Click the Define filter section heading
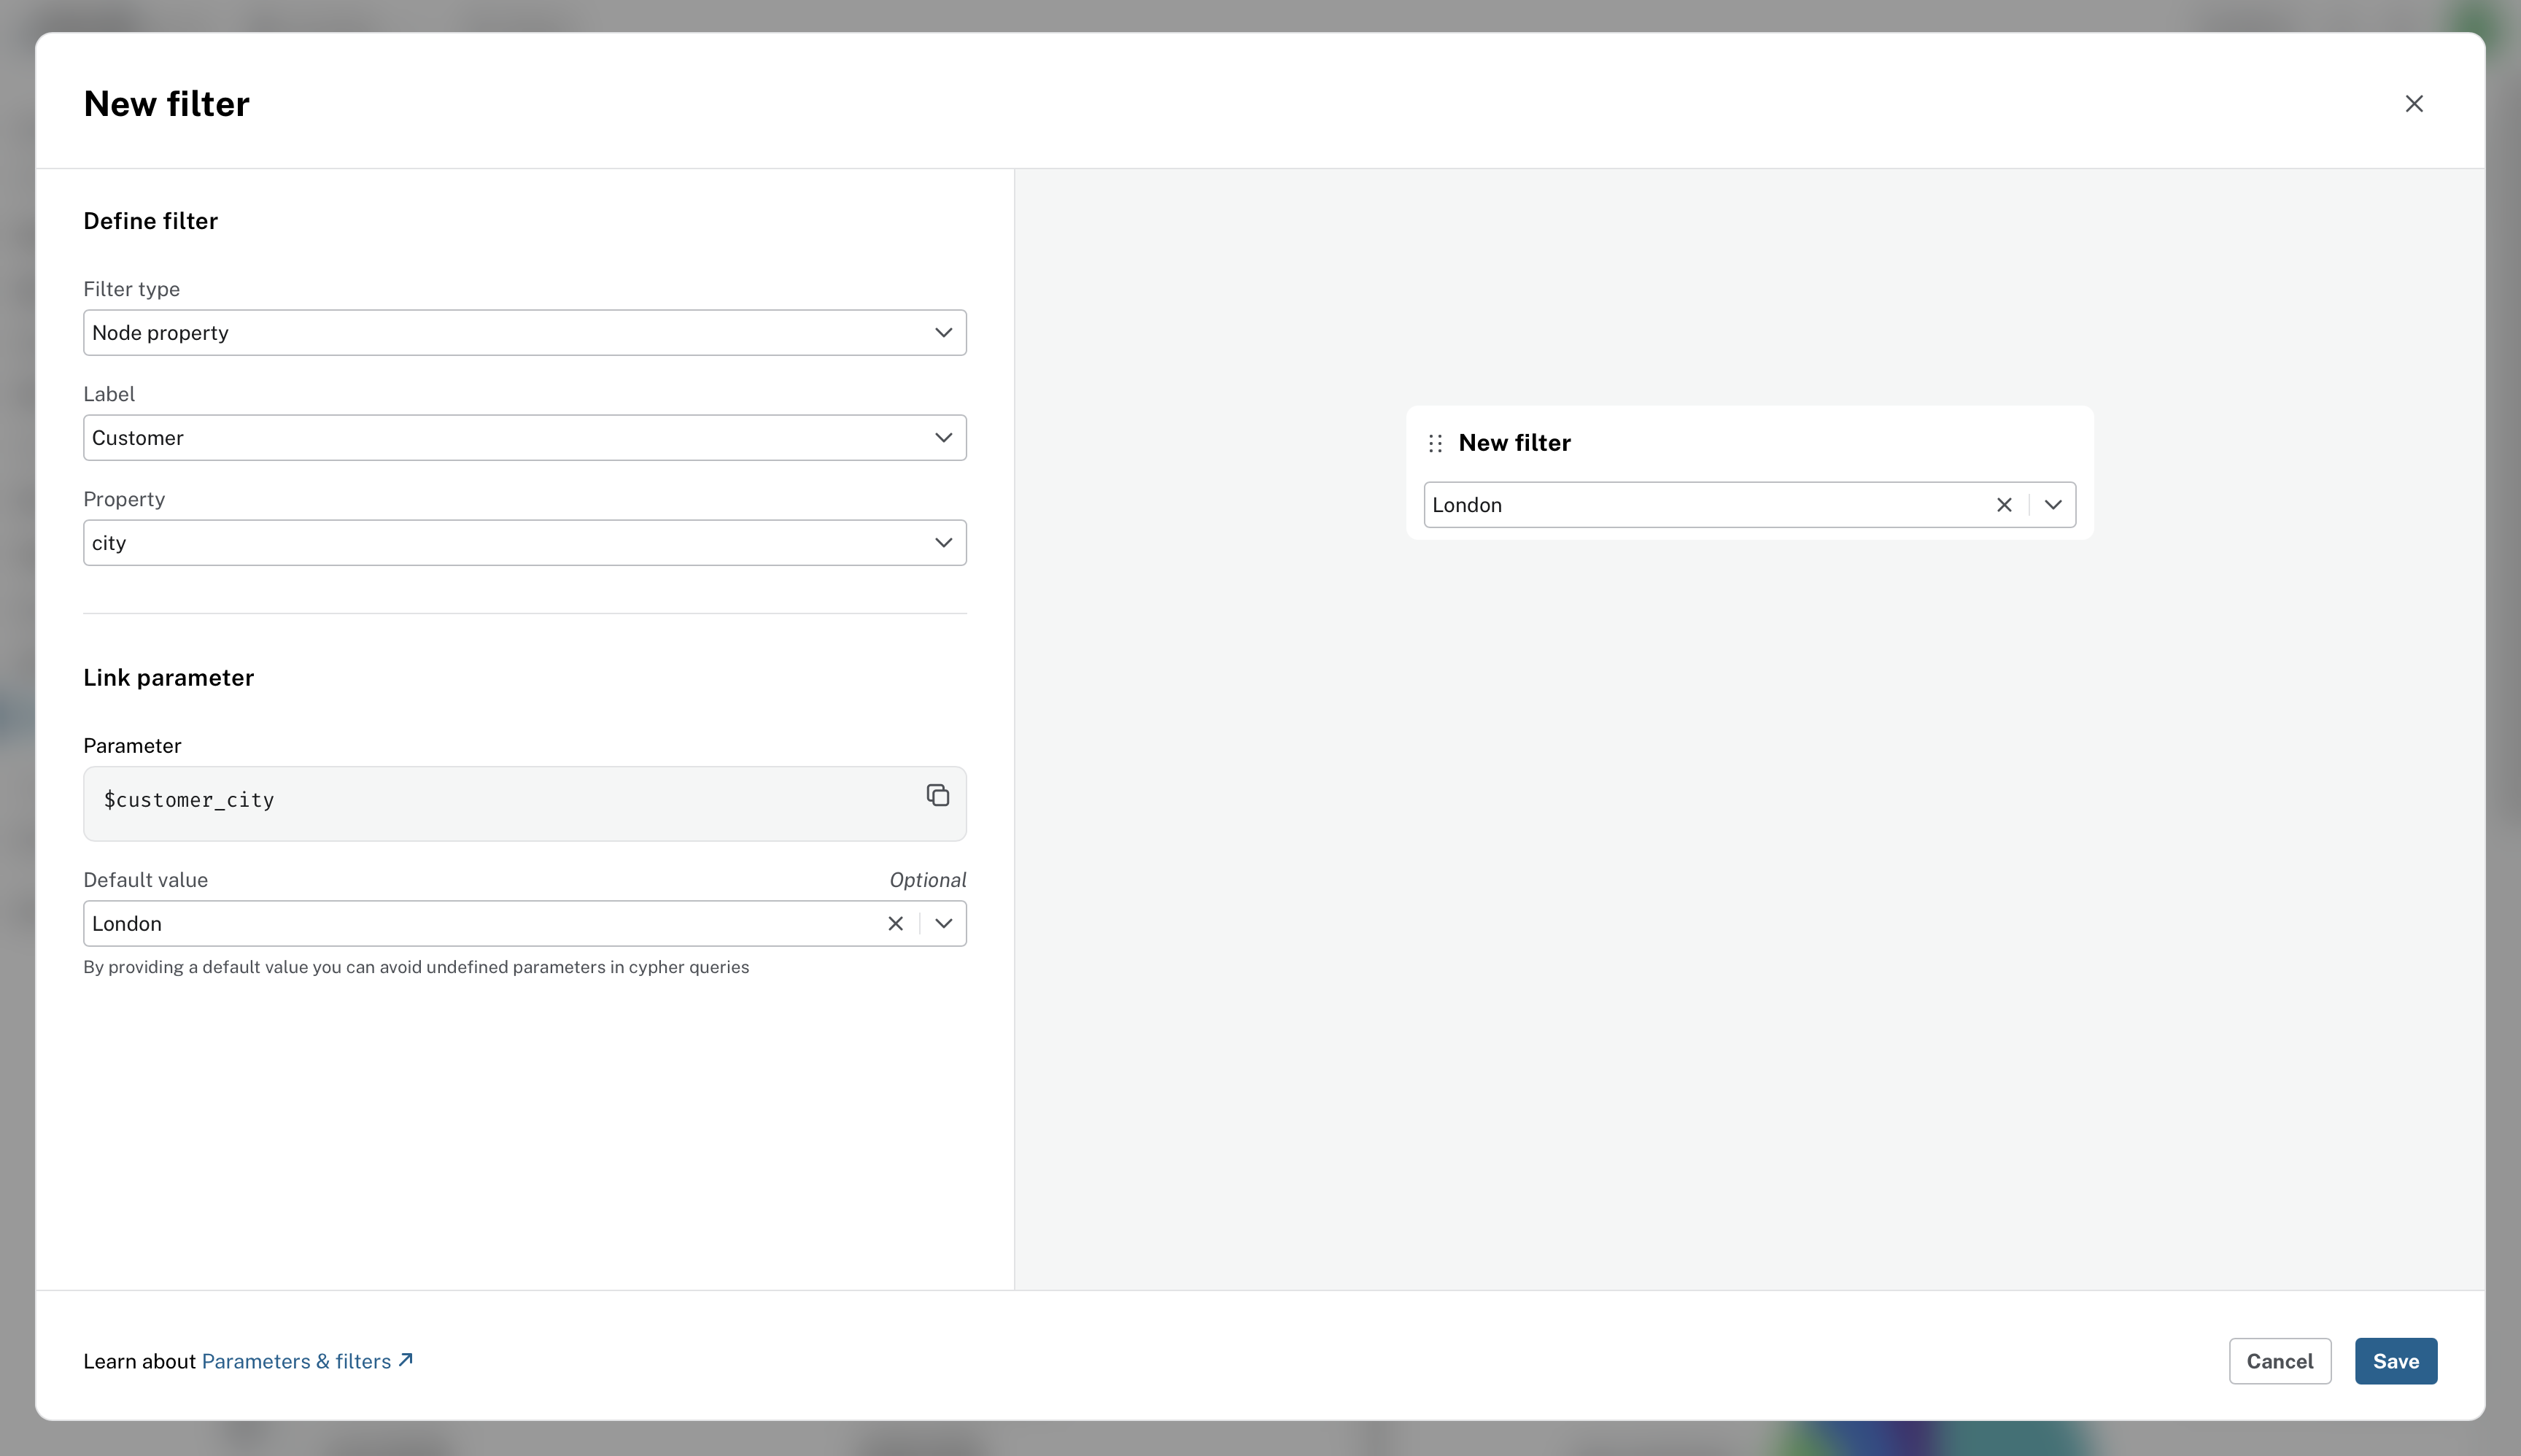This screenshot has height=1456, width=2521. [x=151, y=221]
